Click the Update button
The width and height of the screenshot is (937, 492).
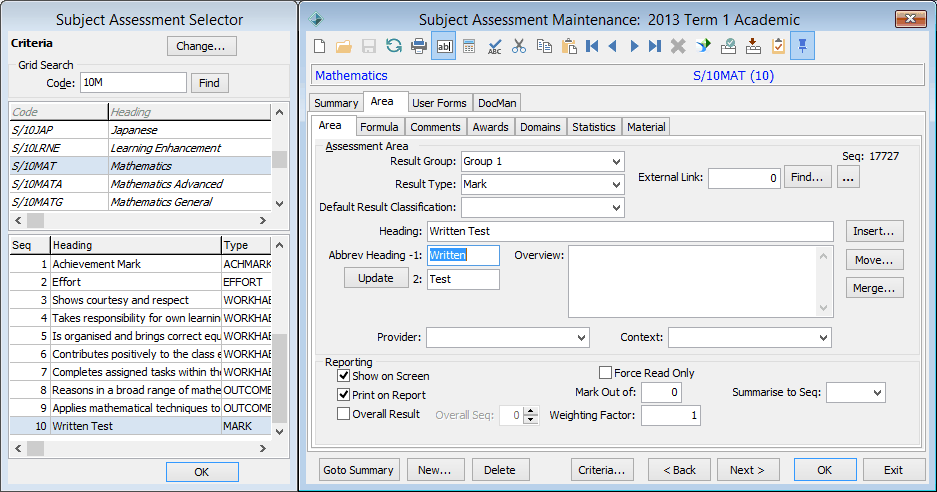[376, 278]
